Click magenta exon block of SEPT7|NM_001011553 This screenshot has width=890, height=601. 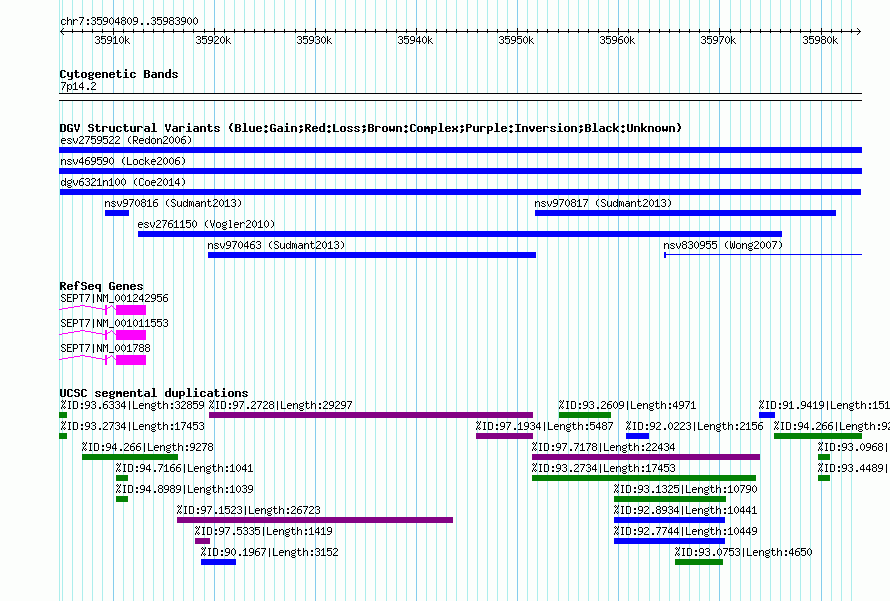[x=131, y=335]
